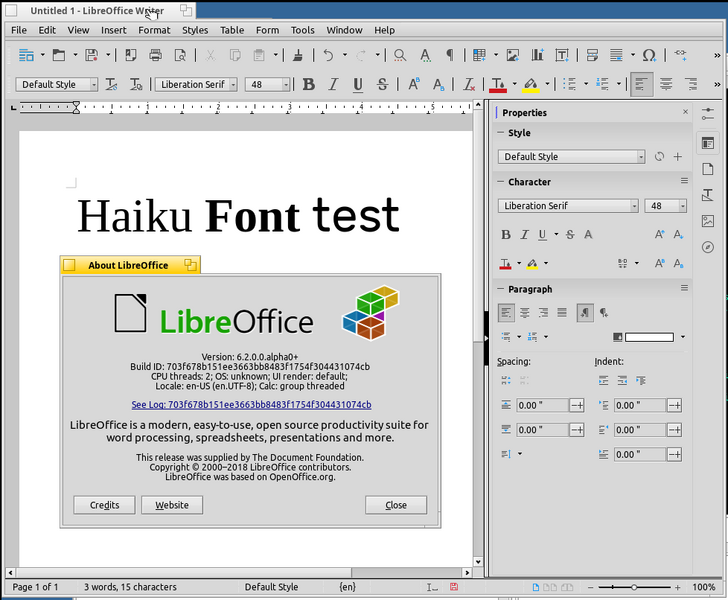Open the Tools menu

point(303,30)
